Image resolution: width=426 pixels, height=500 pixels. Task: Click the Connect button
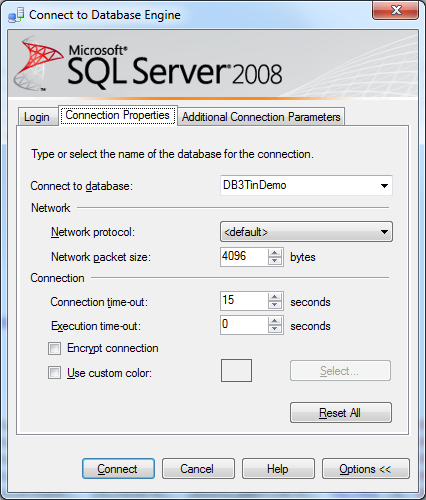point(118,469)
